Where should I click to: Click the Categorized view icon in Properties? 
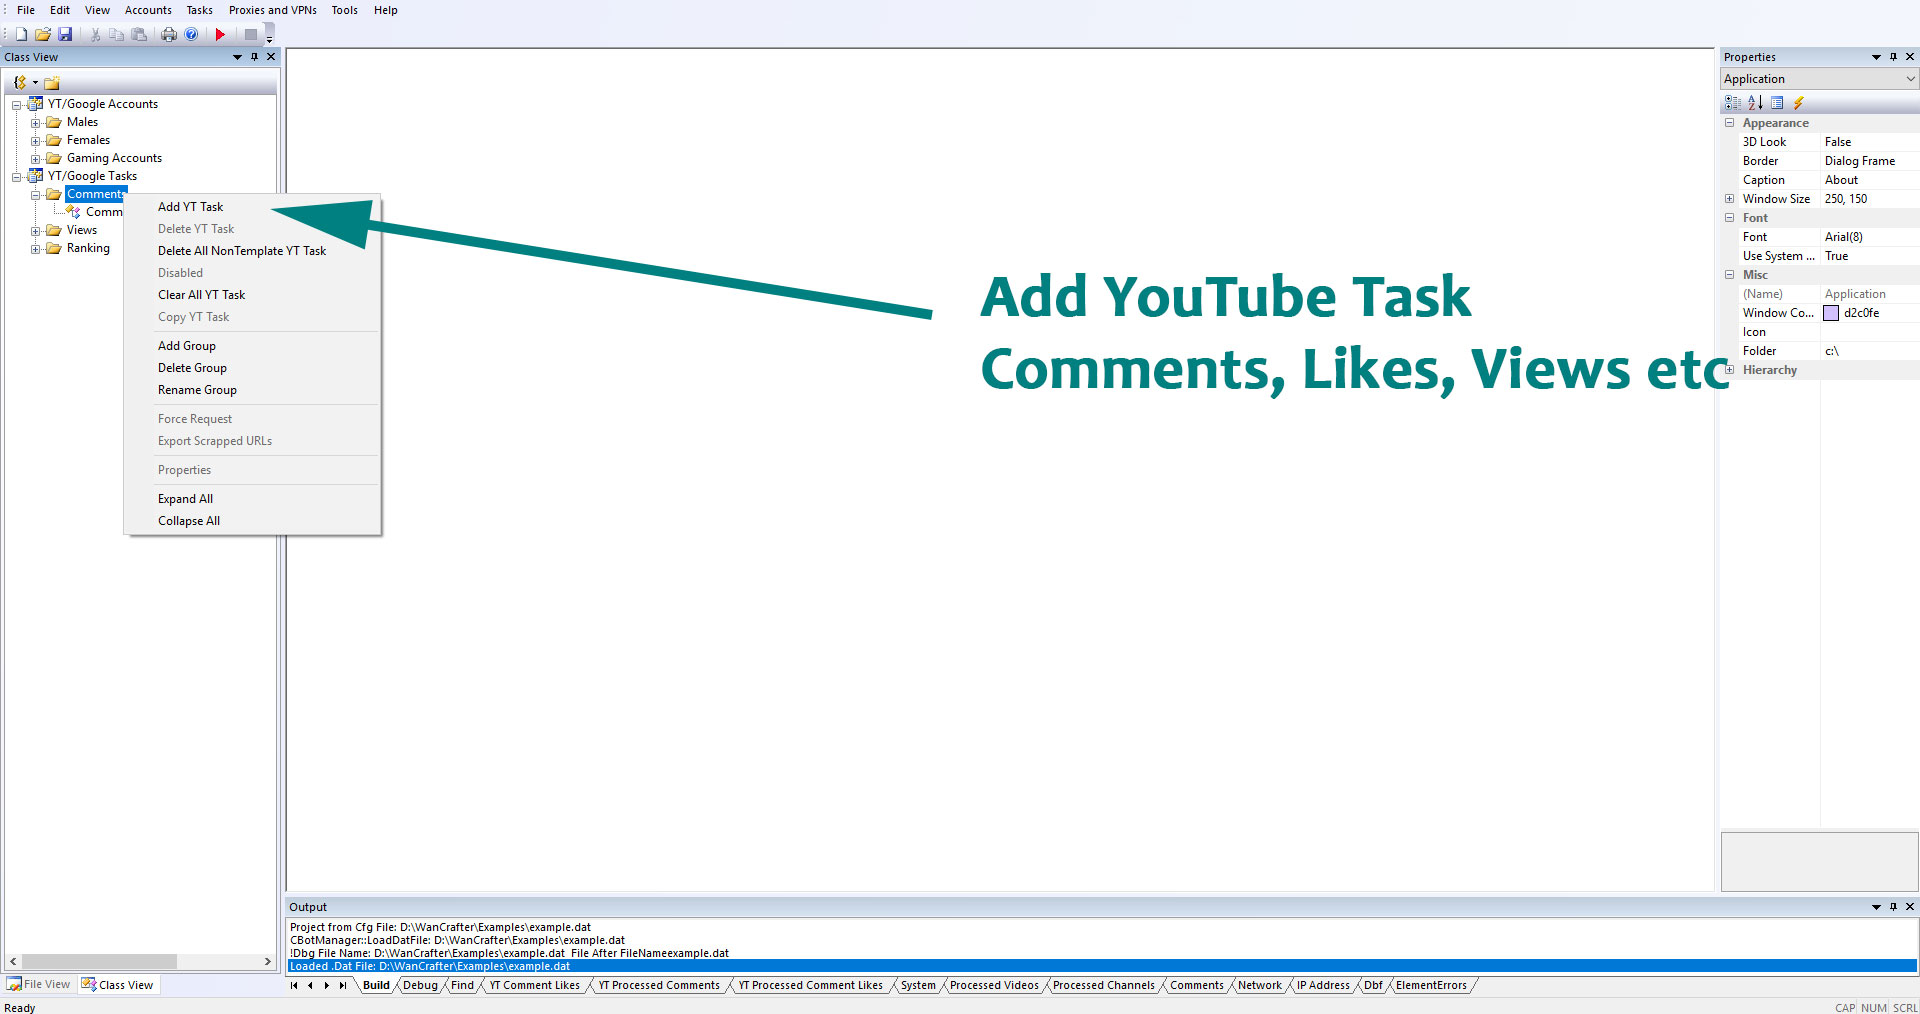click(1733, 103)
